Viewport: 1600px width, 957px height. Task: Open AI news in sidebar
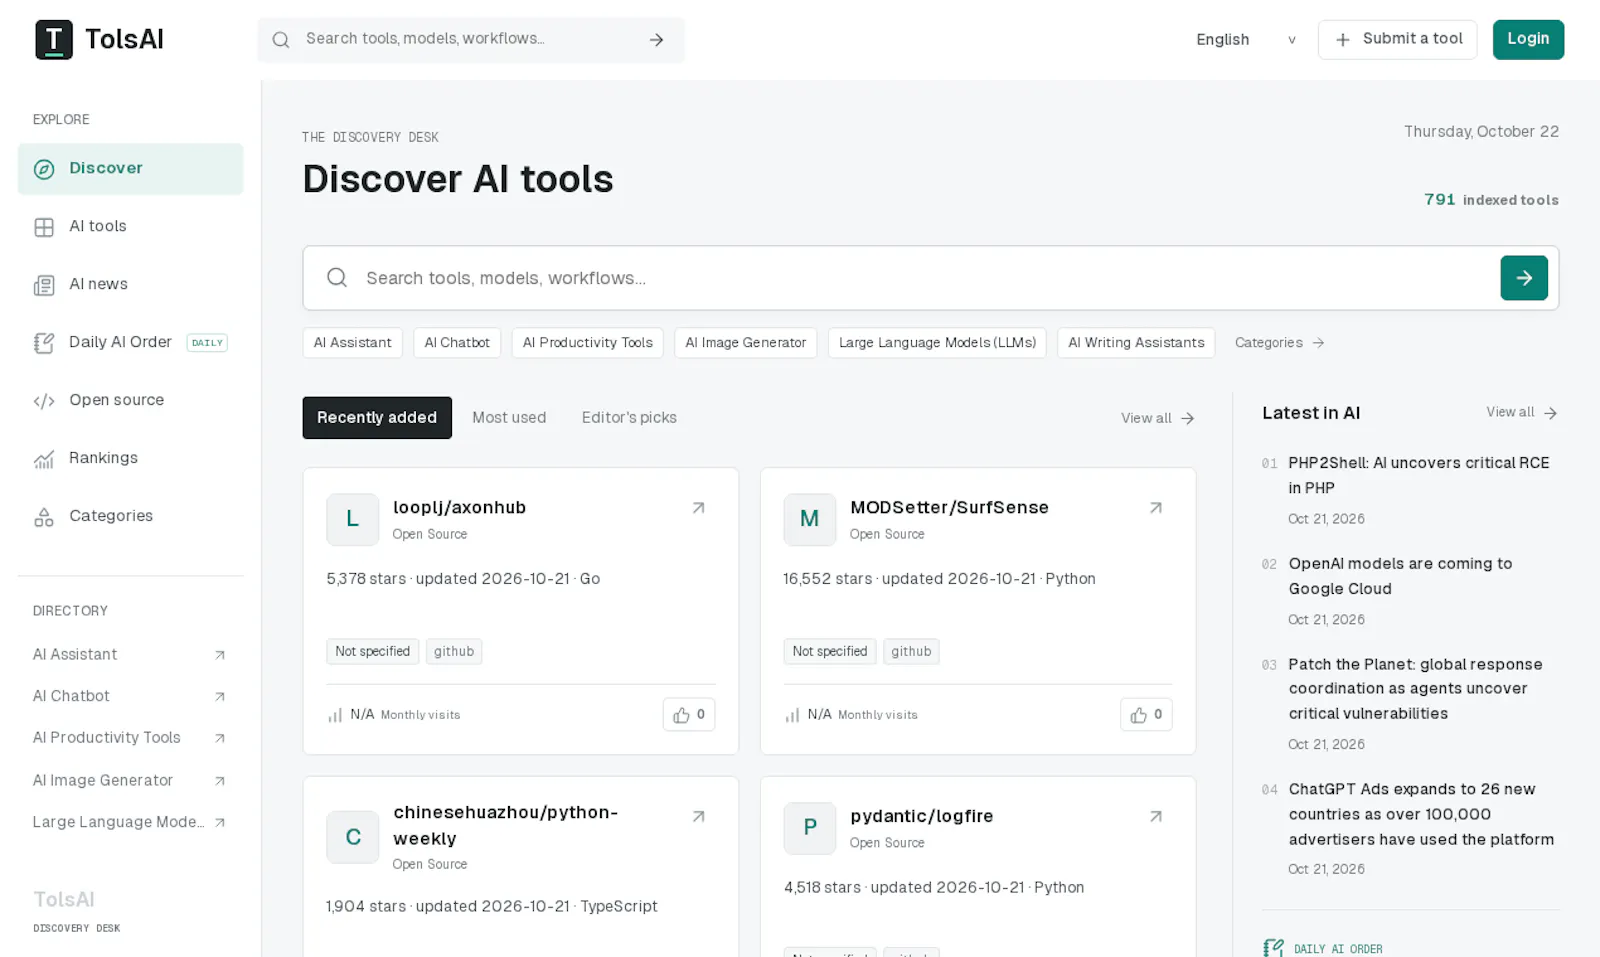click(x=130, y=284)
